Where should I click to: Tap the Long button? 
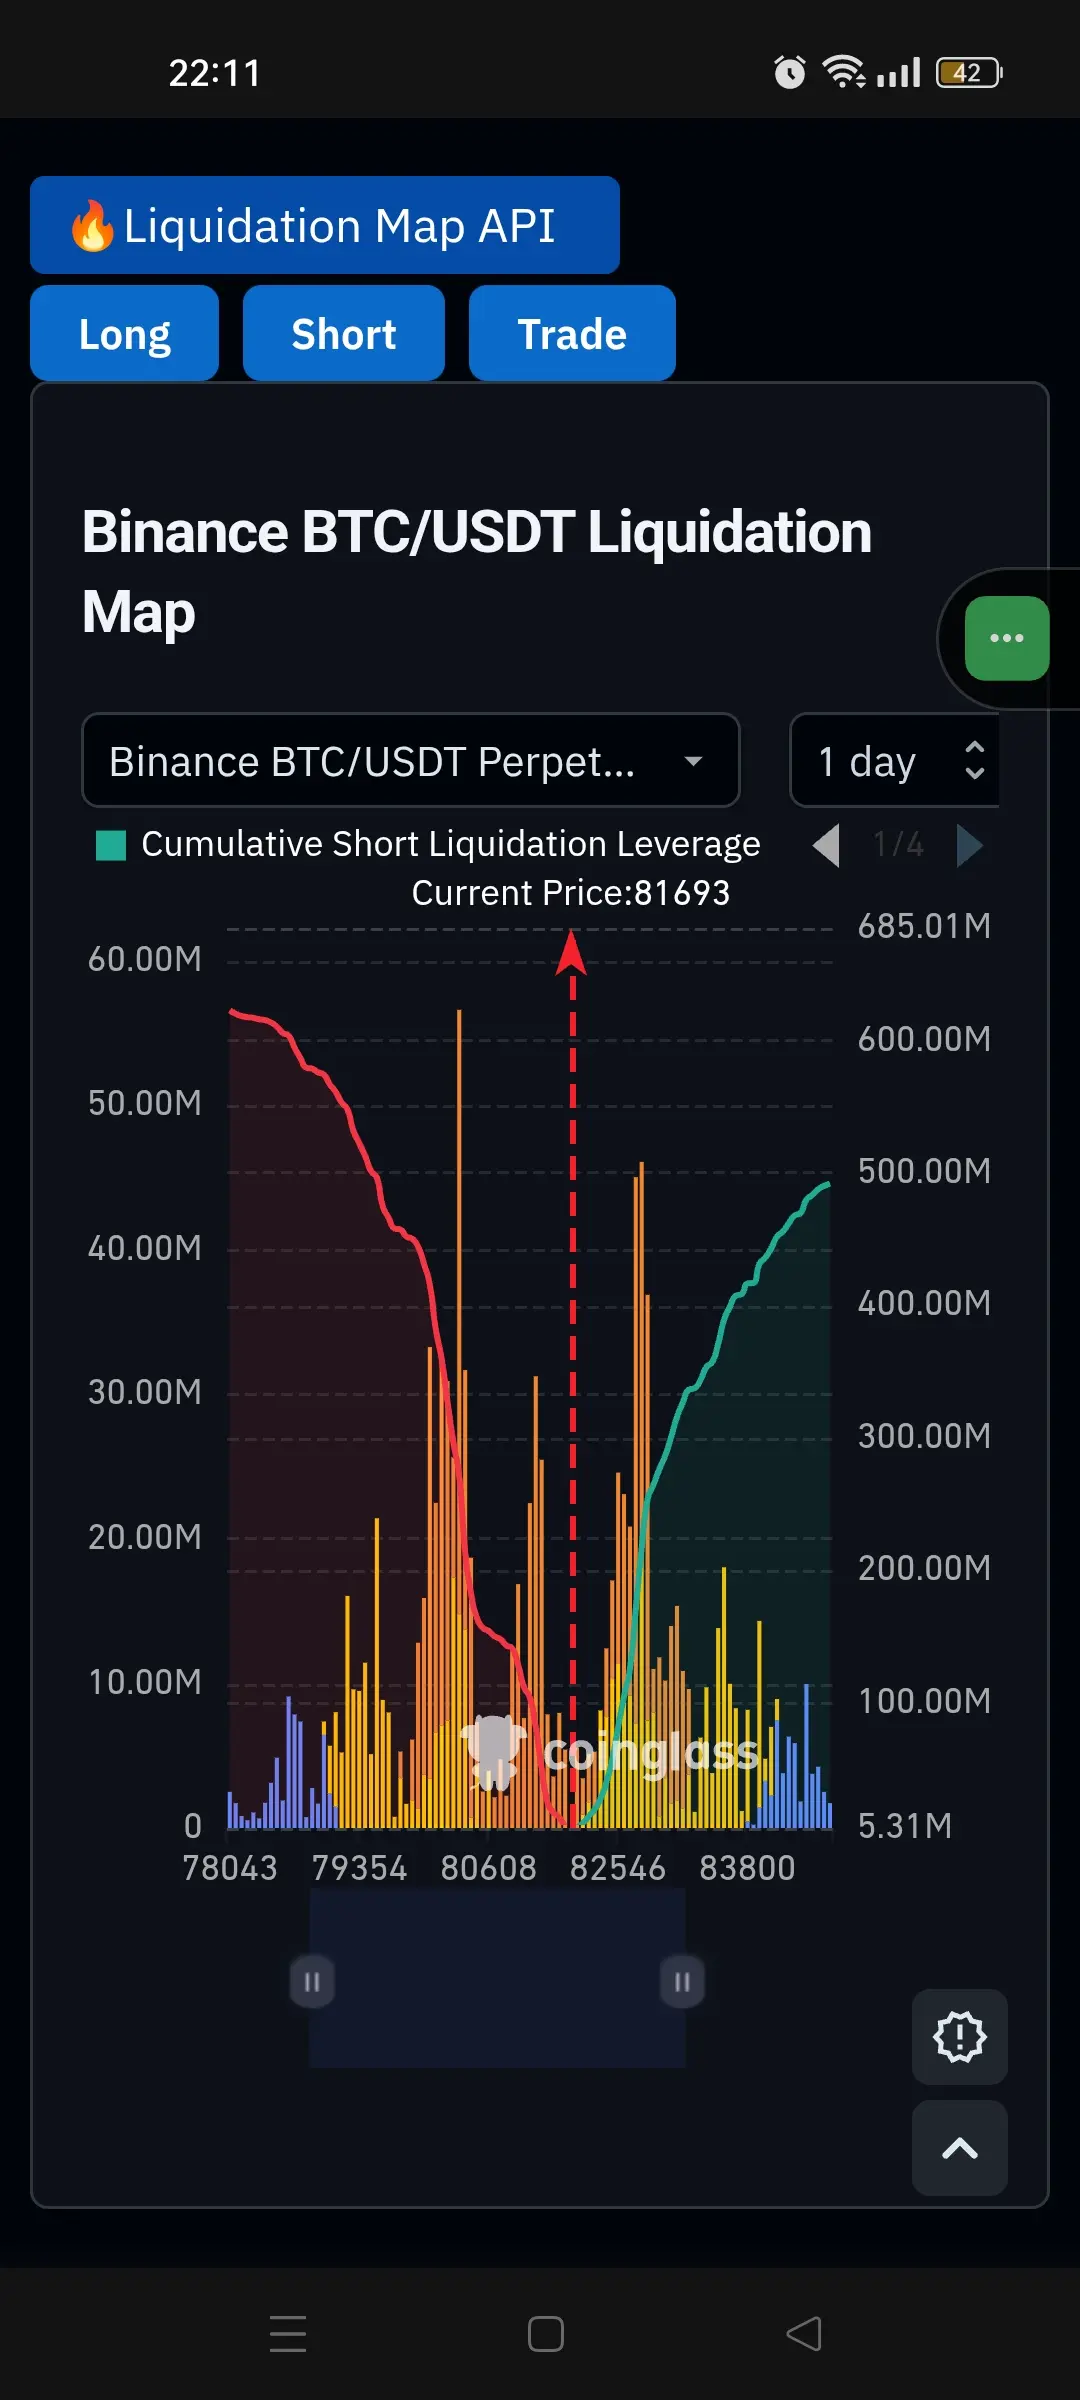(124, 333)
